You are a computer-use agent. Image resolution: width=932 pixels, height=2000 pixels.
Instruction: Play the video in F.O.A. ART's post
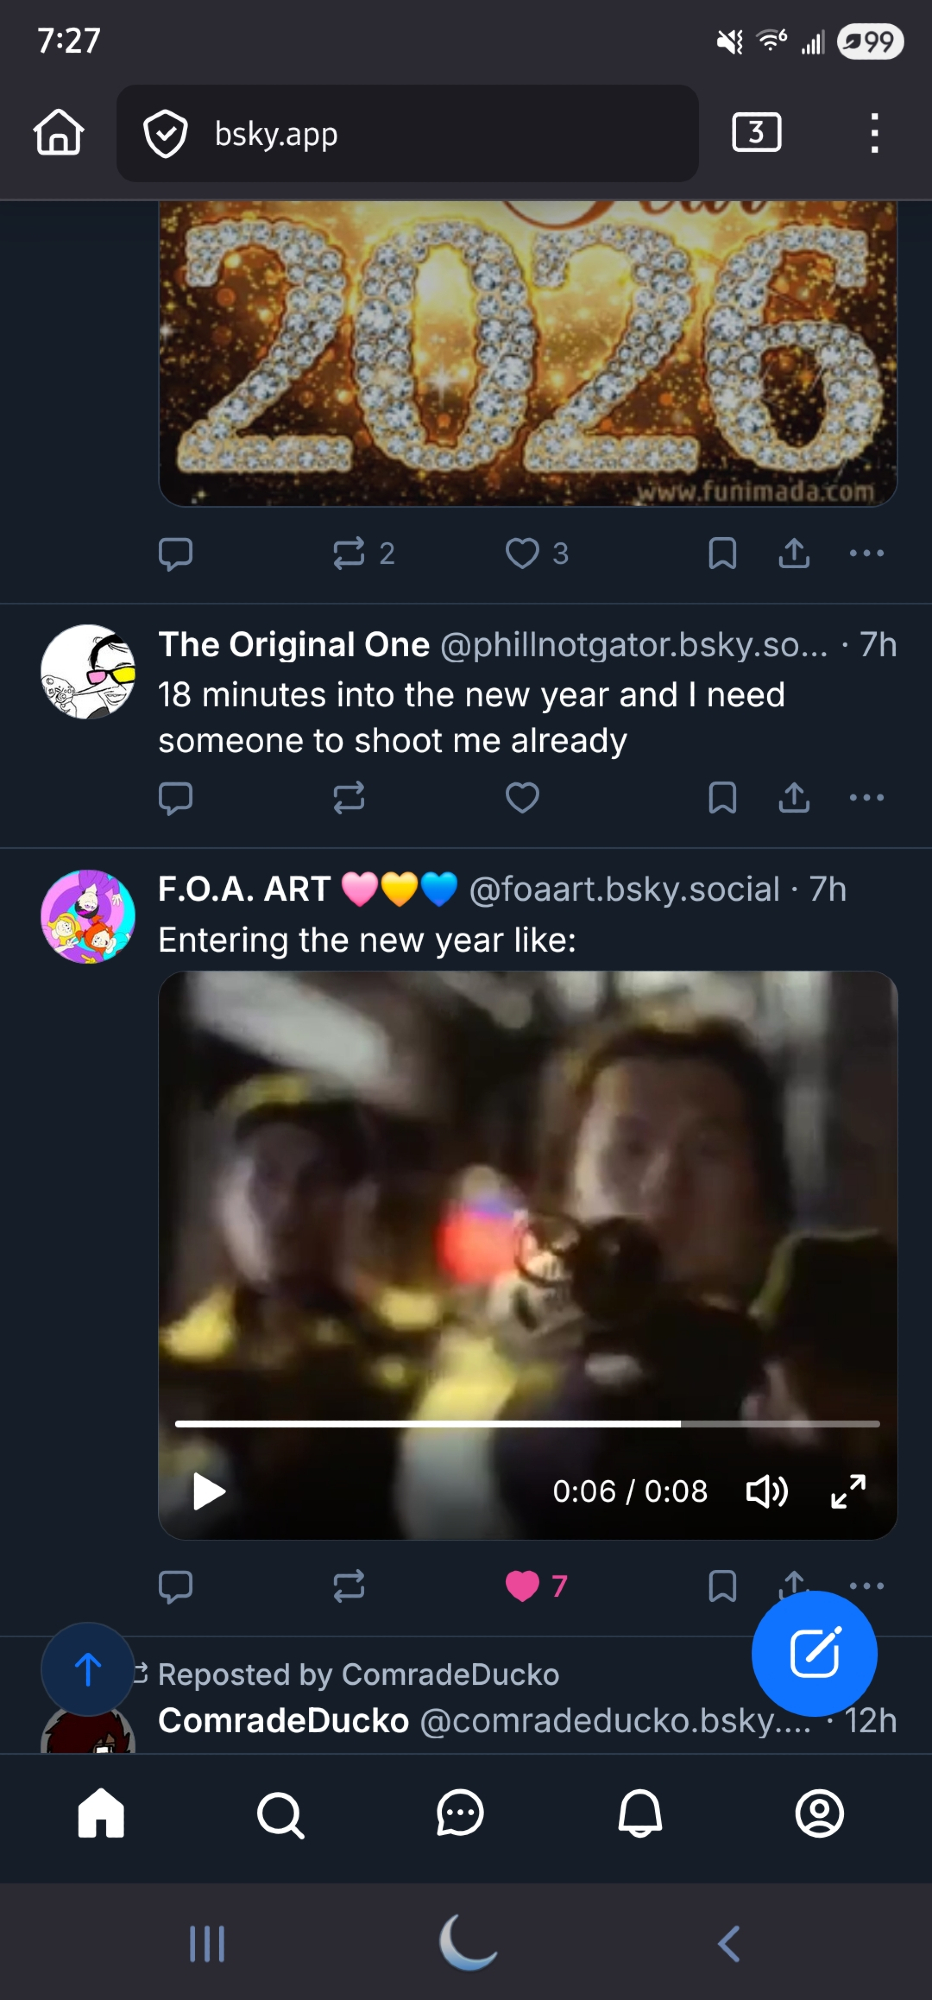208,1491
